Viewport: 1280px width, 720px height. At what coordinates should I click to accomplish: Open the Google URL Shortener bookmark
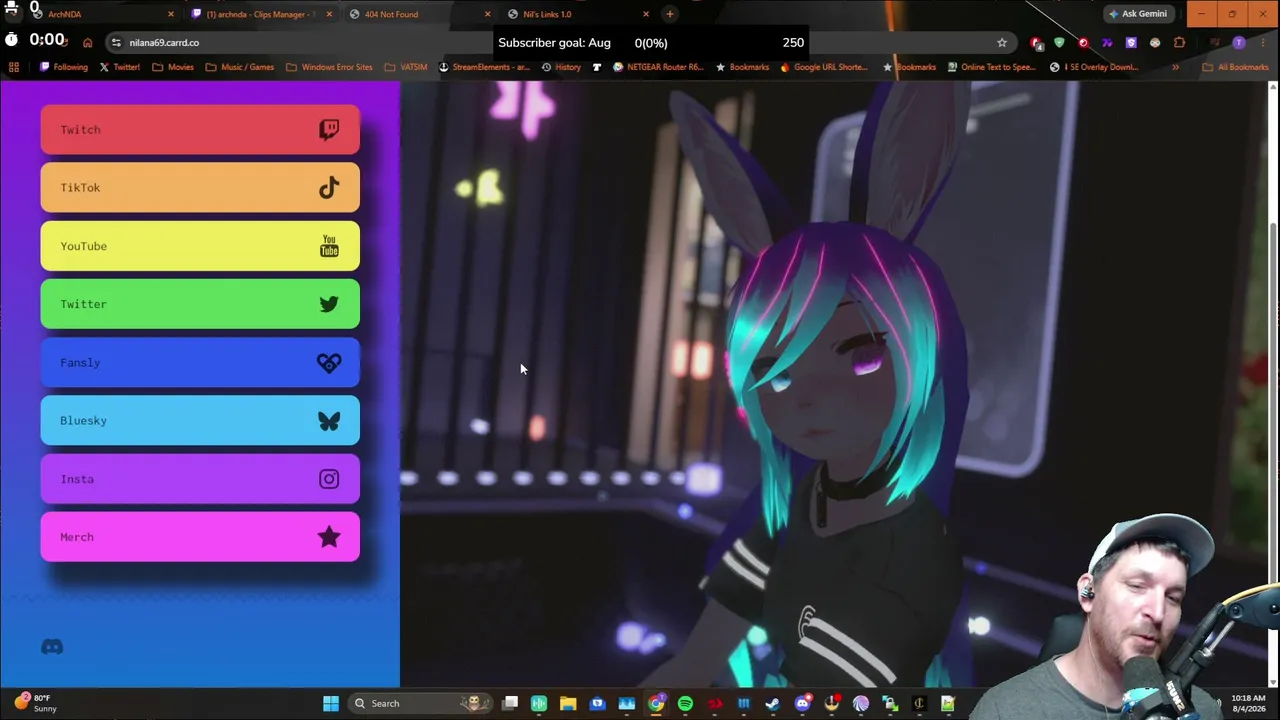click(825, 67)
